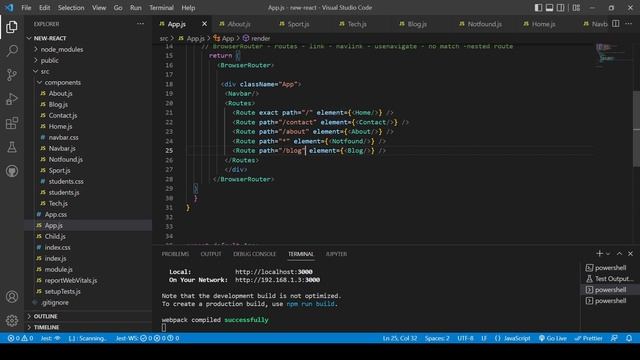Image resolution: width=640 pixels, height=360 pixels.
Task: Toggle secondary side bar layout icon
Action: pyautogui.click(x=561, y=8)
